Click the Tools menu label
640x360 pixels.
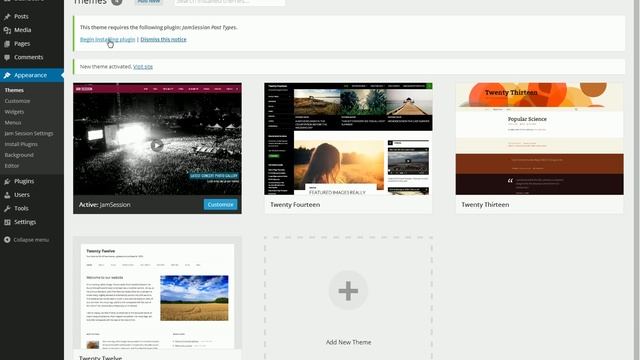(x=21, y=209)
